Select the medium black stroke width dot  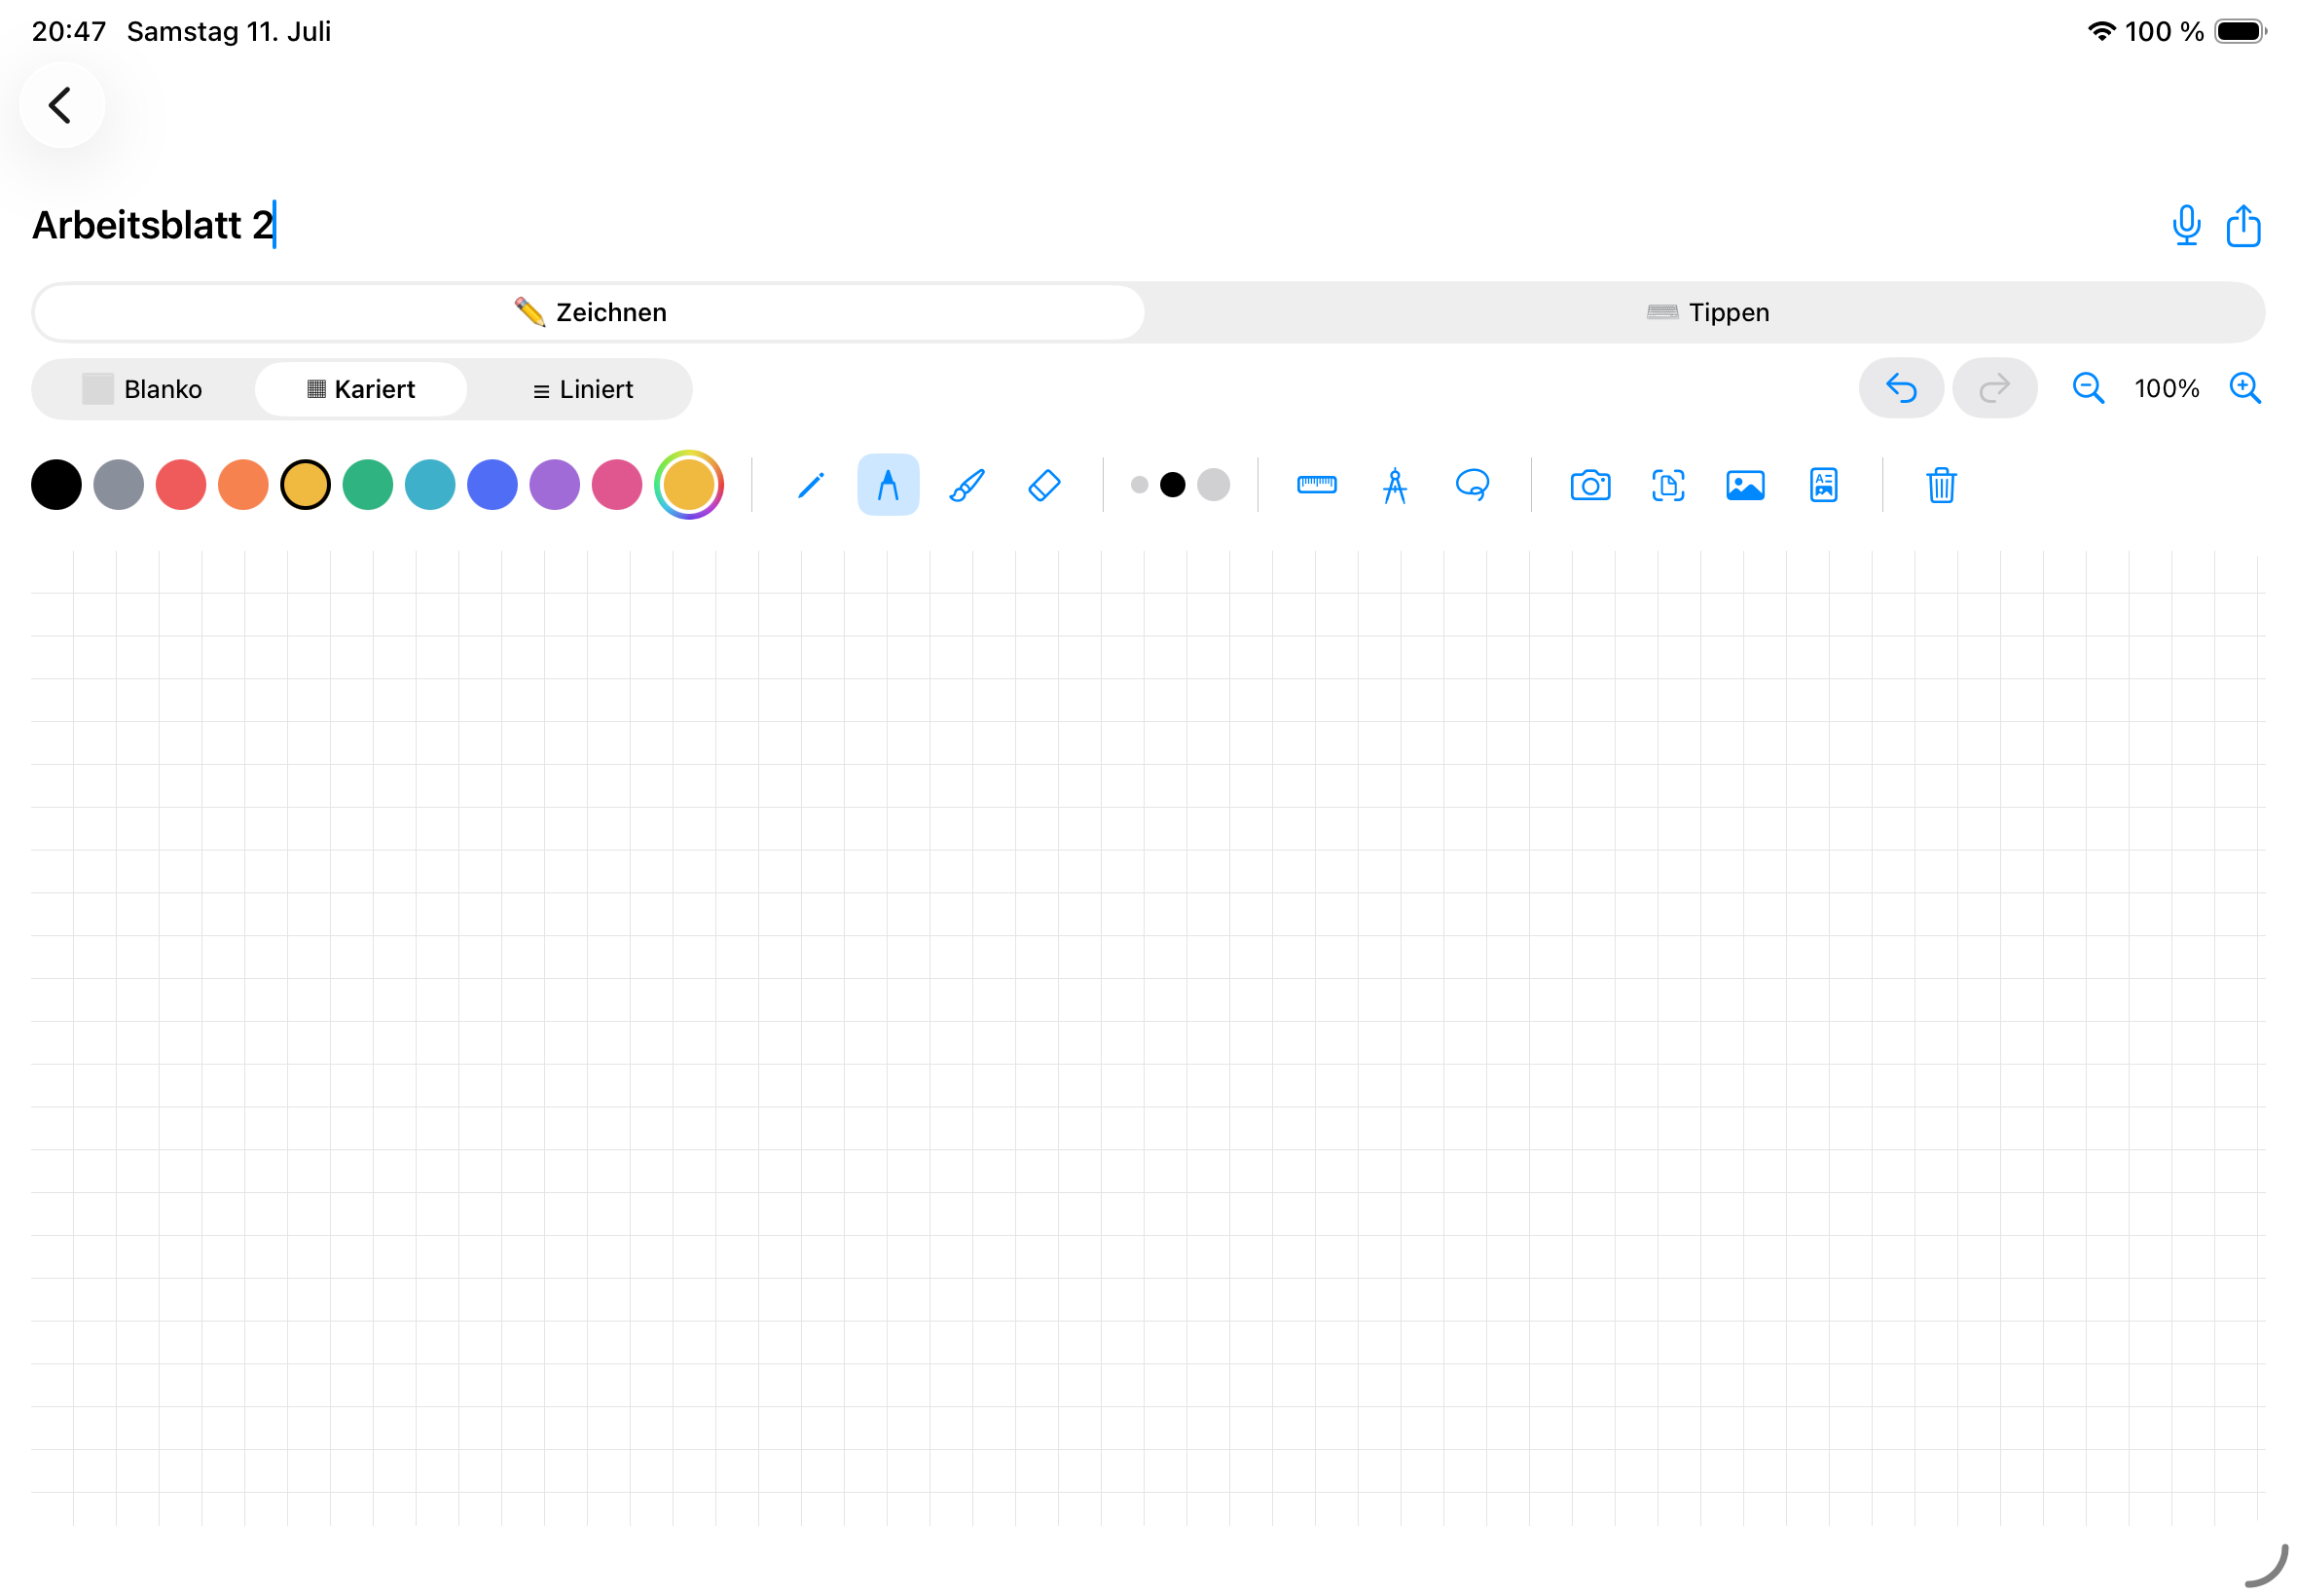pyautogui.click(x=1172, y=485)
